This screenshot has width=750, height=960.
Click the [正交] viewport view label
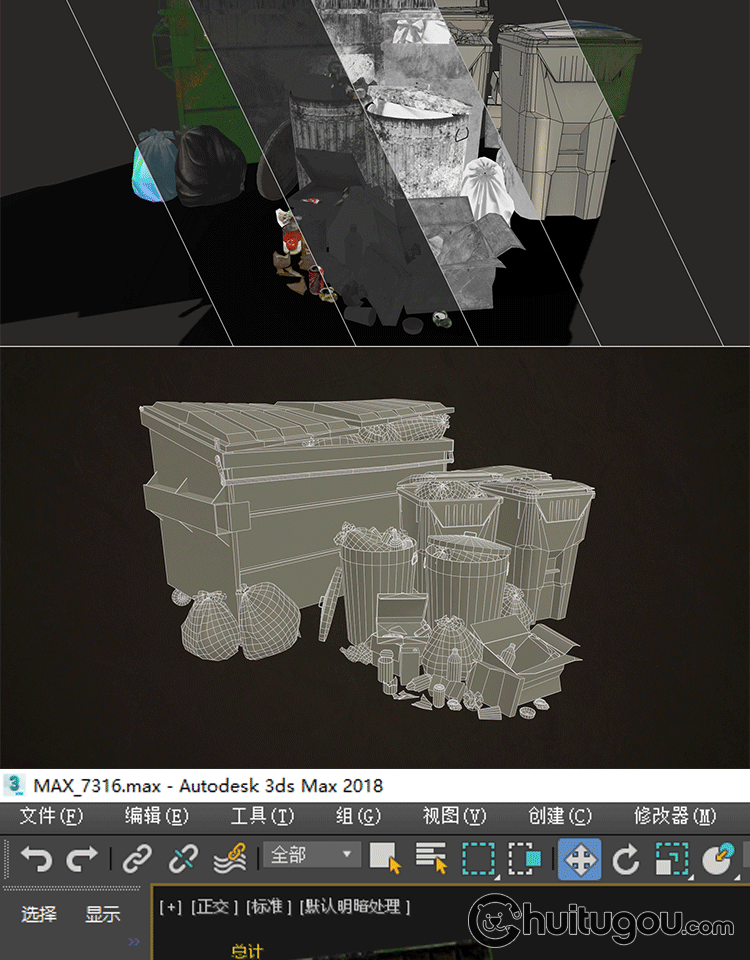point(213,907)
